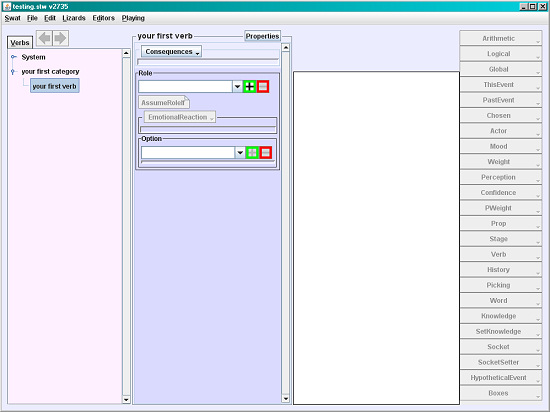Screen dimensions: 550x412
Task: Open the Consequences dropdown button
Action: point(172,52)
